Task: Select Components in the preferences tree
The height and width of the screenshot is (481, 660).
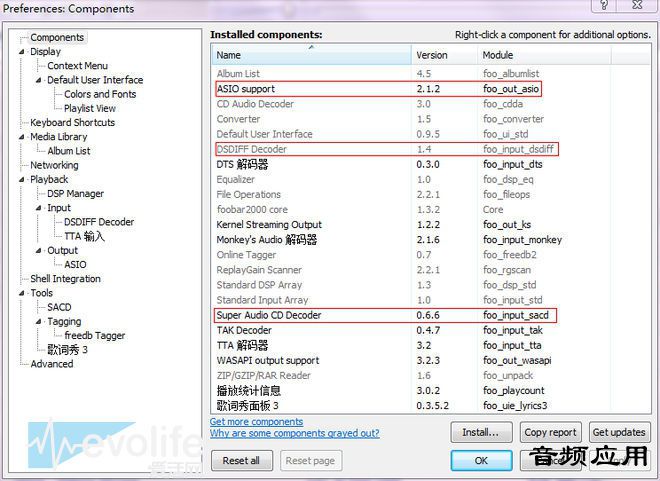Action: point(57,37)
